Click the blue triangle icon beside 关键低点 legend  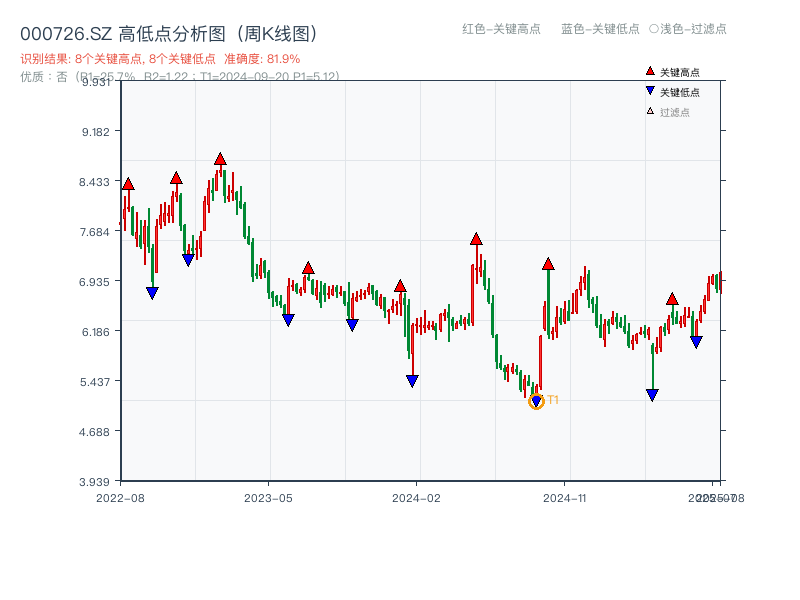point(649,91)
